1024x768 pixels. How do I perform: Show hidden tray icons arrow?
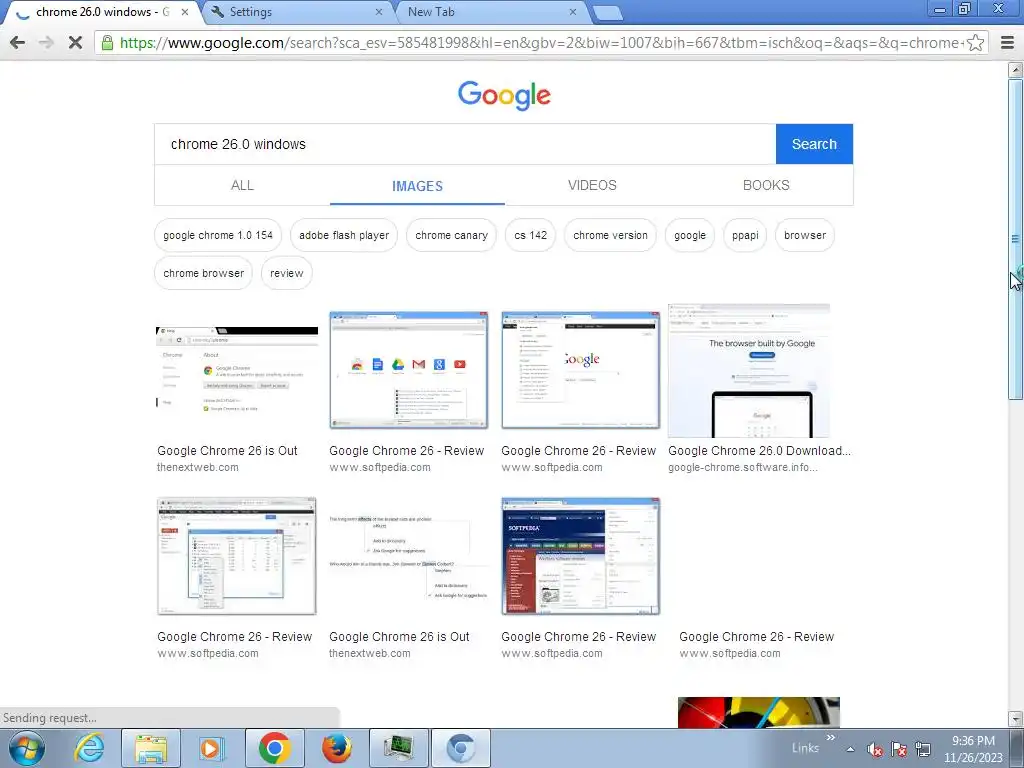click(x=850, y=750)
